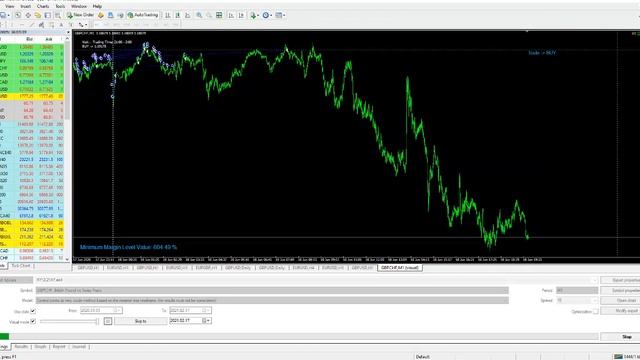The image size is (640, 360).
Task: Toggle the Visual mode checkbox
Action: tap(33, 322)
